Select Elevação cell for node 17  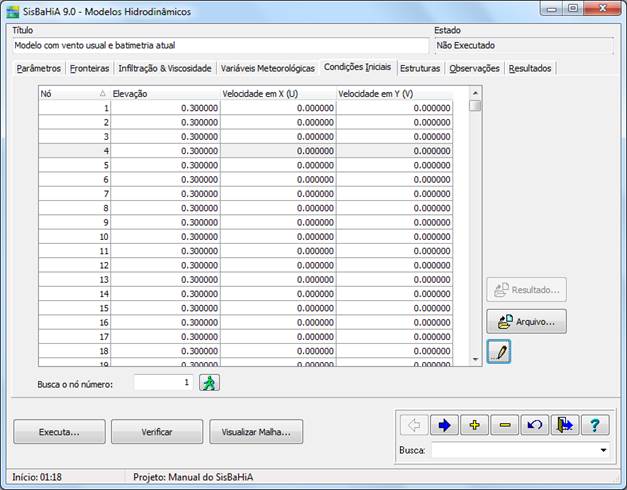166,337
